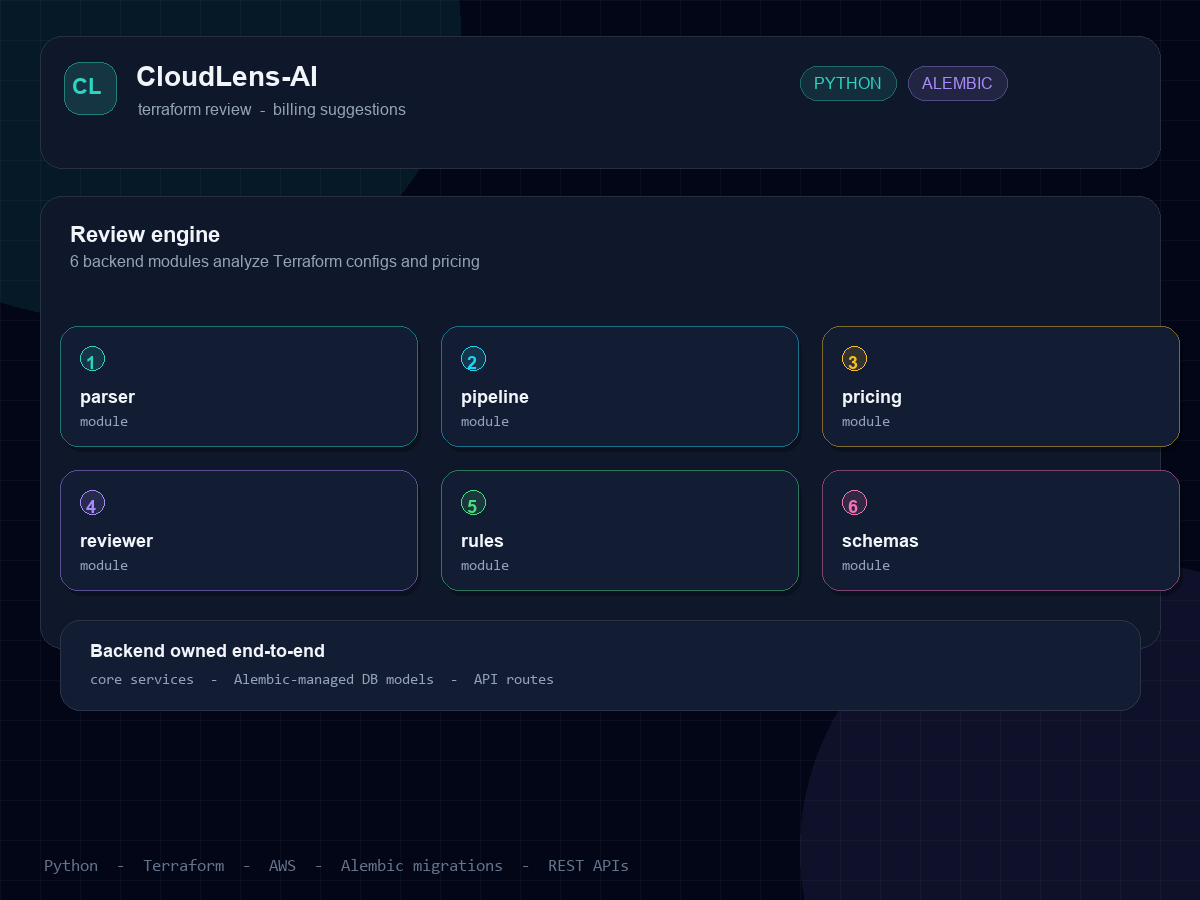Click "Python" in the footer
1200x900 pixels.
click(71, 866)
